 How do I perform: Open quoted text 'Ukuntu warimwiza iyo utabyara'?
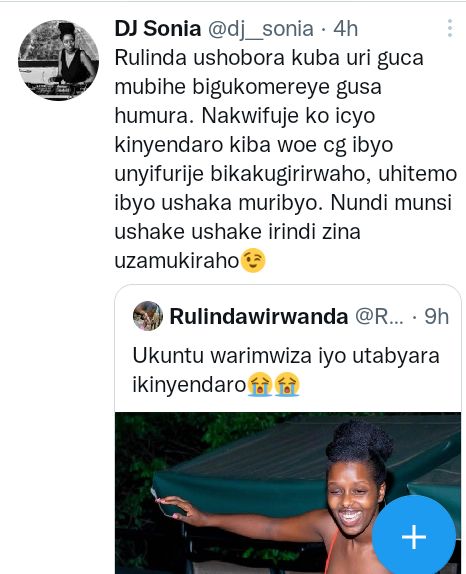point(286,356)
